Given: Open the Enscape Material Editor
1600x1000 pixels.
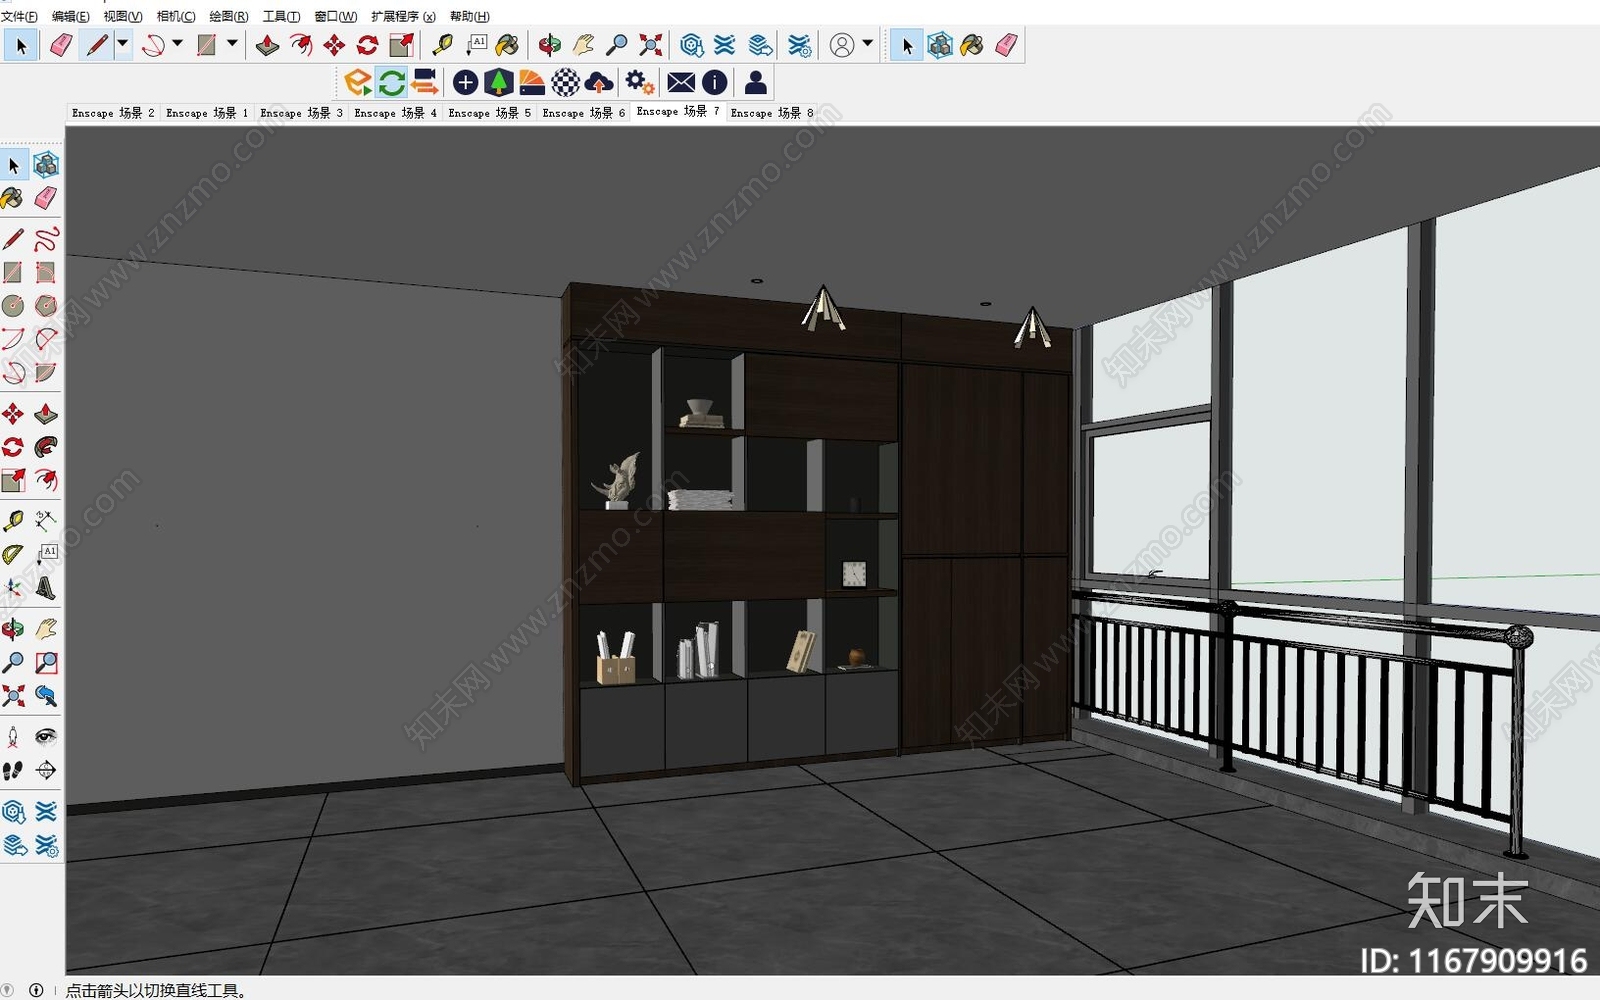Looking at the screenshot, I should (532, 82).
